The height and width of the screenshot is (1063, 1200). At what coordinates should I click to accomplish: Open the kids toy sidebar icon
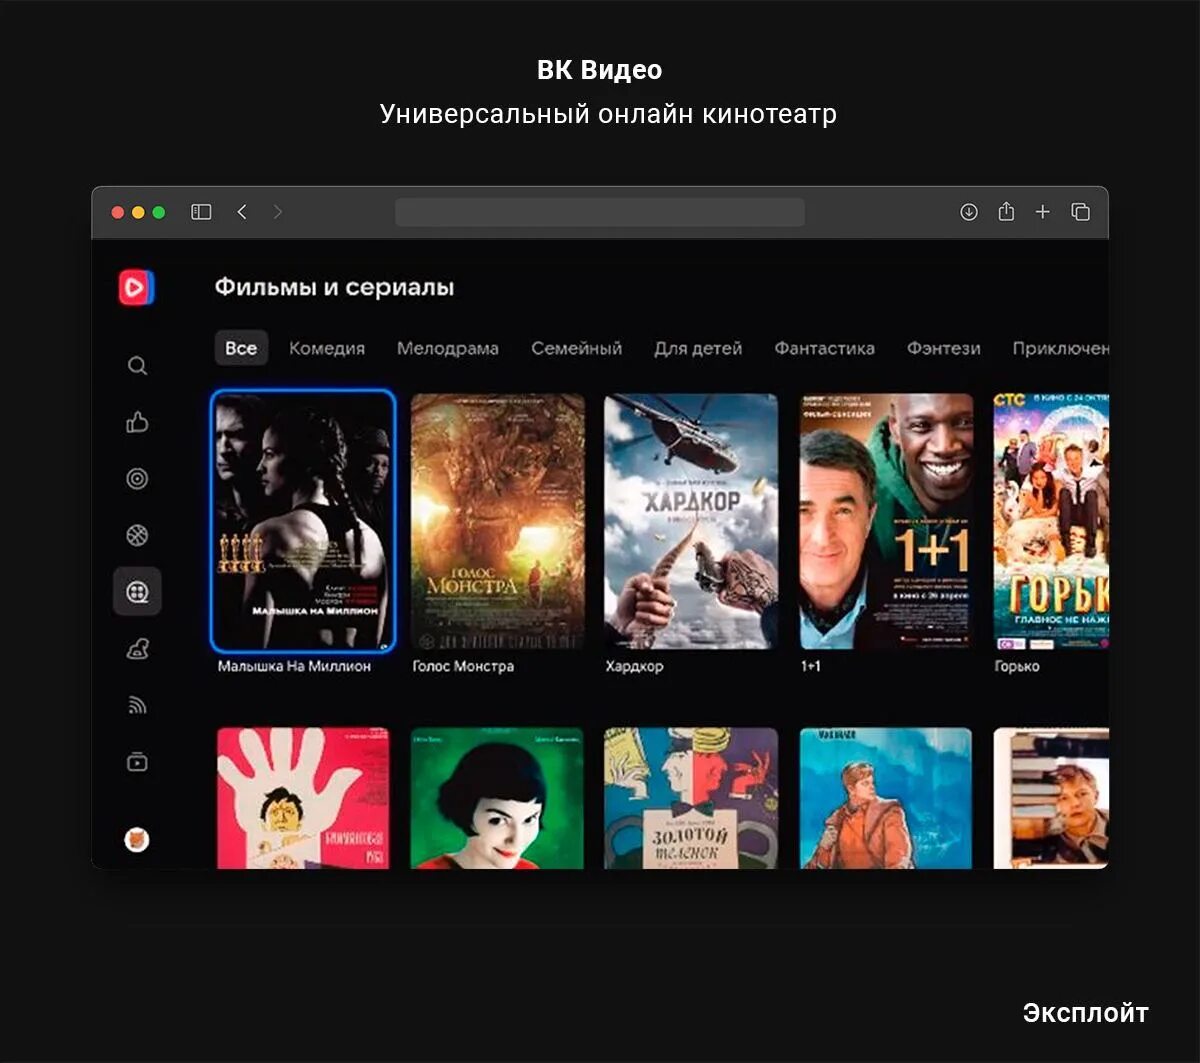click(138, 650)
